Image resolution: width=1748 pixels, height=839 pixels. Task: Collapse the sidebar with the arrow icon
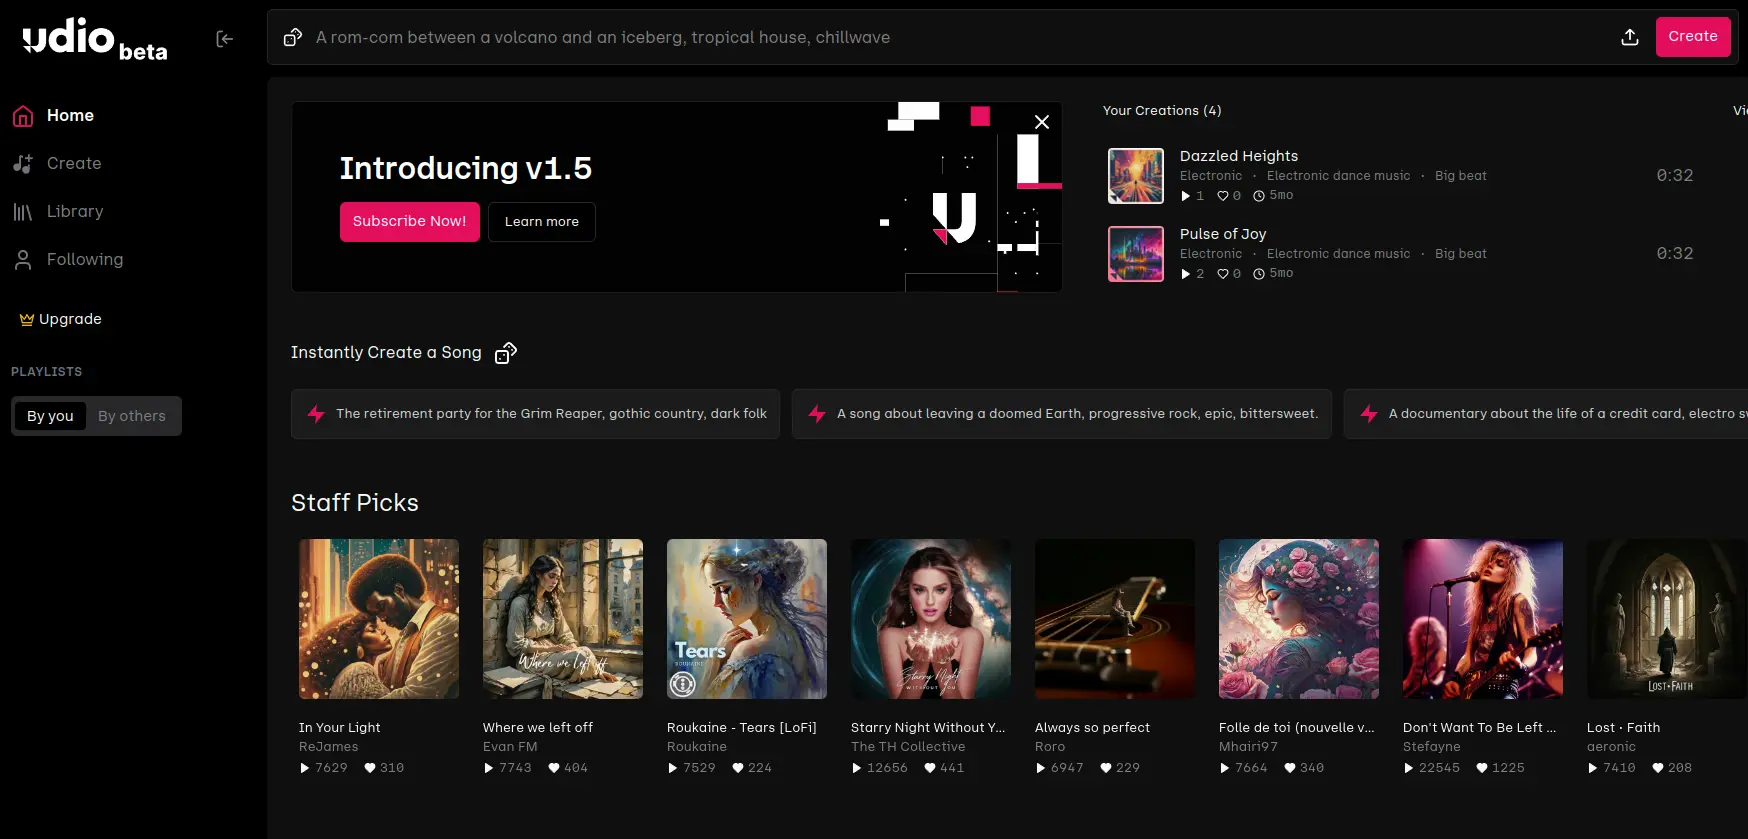225,39
